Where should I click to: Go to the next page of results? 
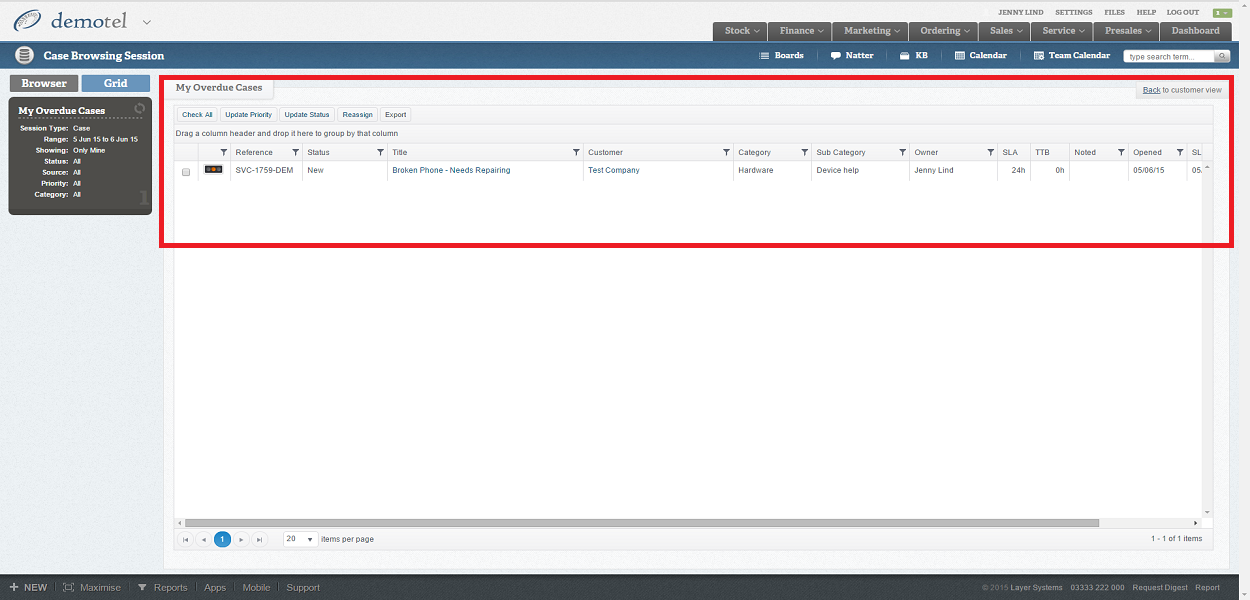click(241, 539)
